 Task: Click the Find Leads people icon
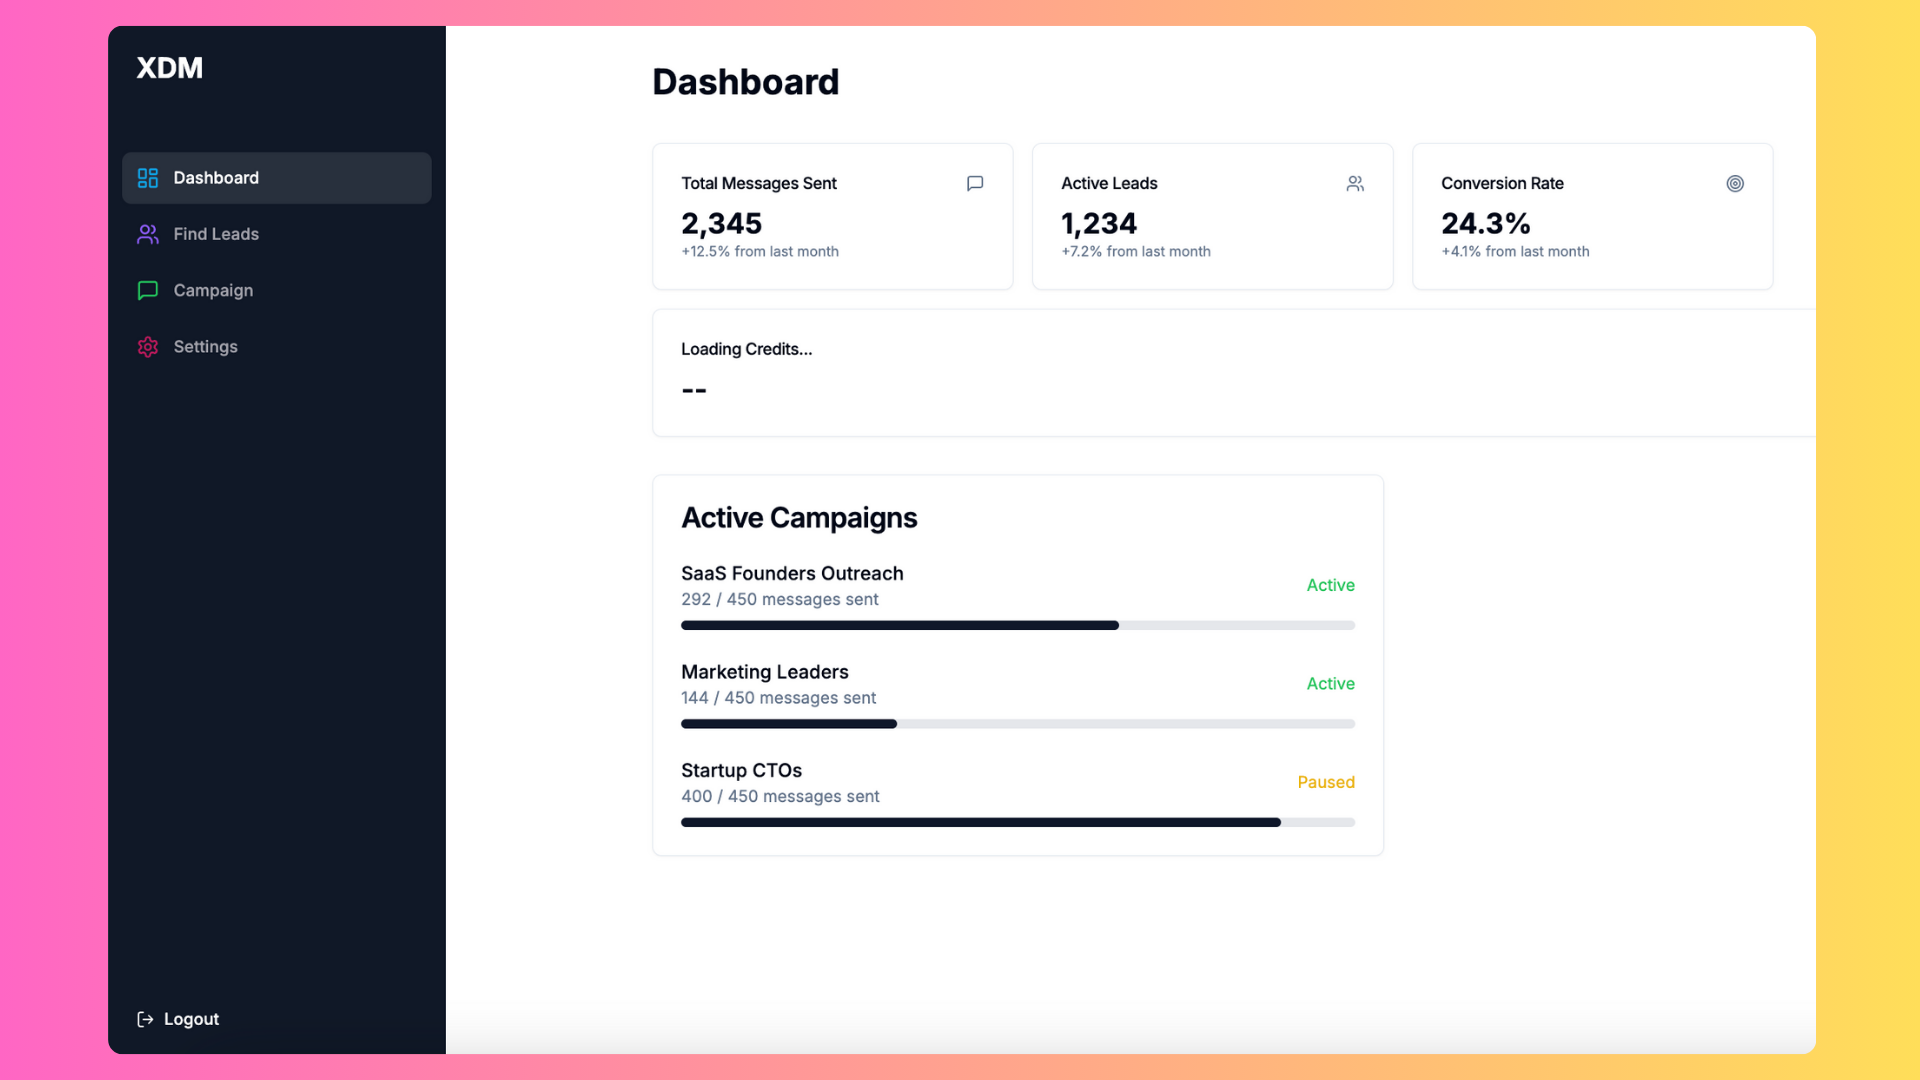click(148, 234)
